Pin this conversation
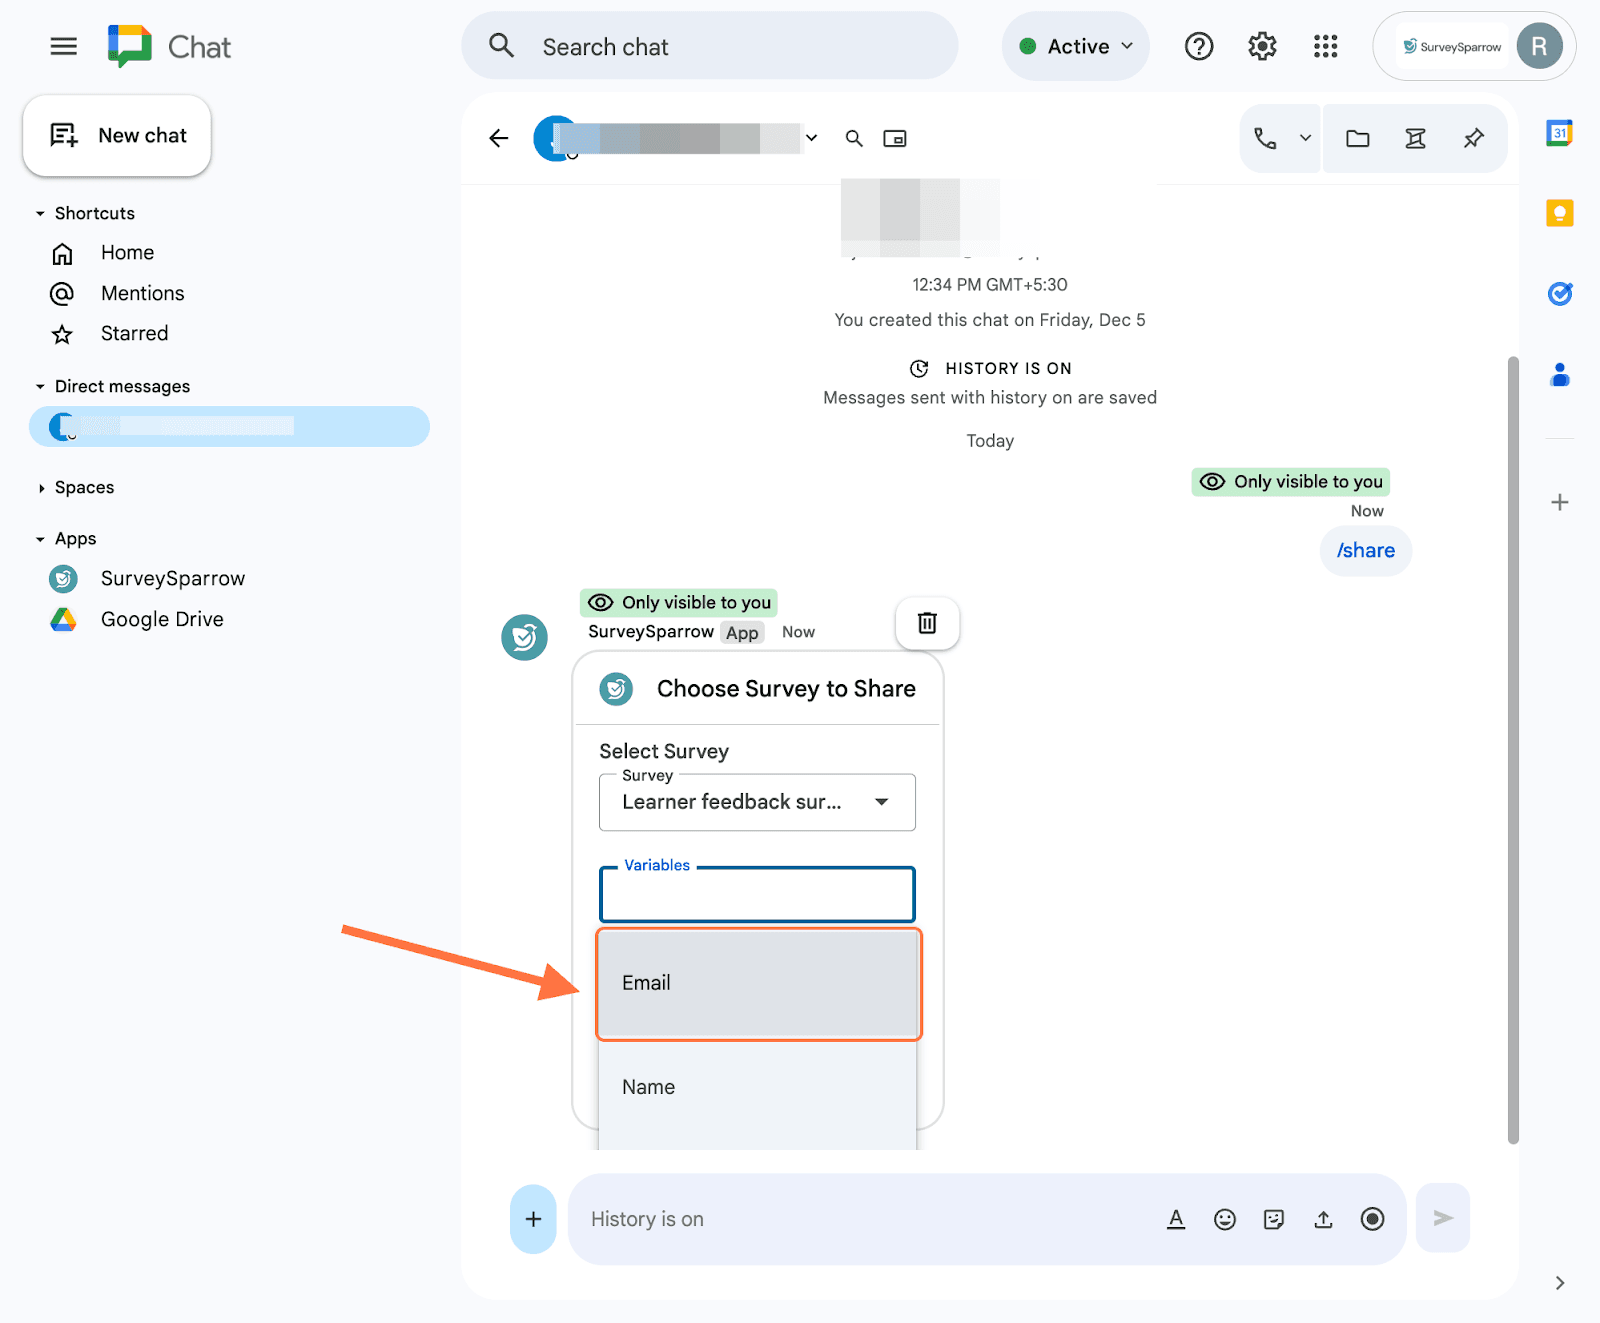This screenshot has width=1600, height=1323. coord(1473,139)
